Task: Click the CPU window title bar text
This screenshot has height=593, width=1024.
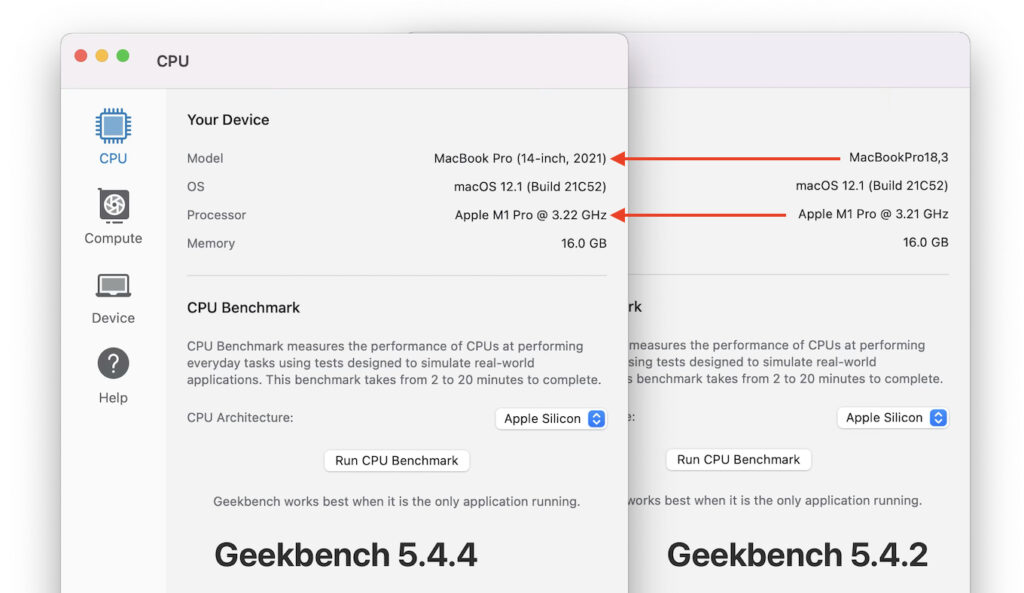Action: pos(172,60)
